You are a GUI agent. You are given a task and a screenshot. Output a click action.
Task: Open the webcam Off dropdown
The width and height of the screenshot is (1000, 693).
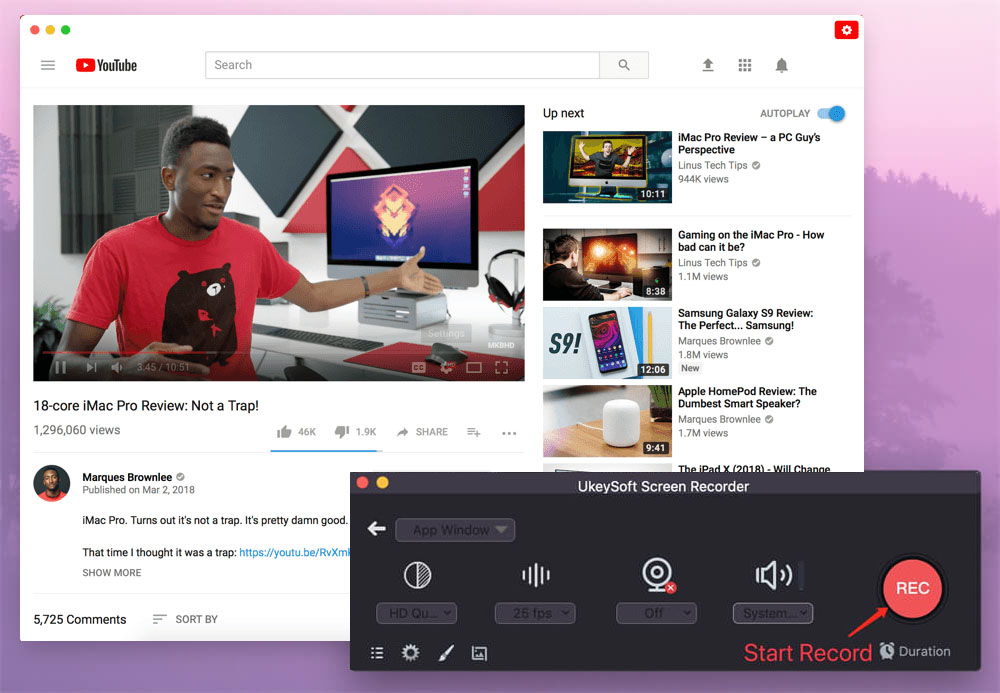656,613
